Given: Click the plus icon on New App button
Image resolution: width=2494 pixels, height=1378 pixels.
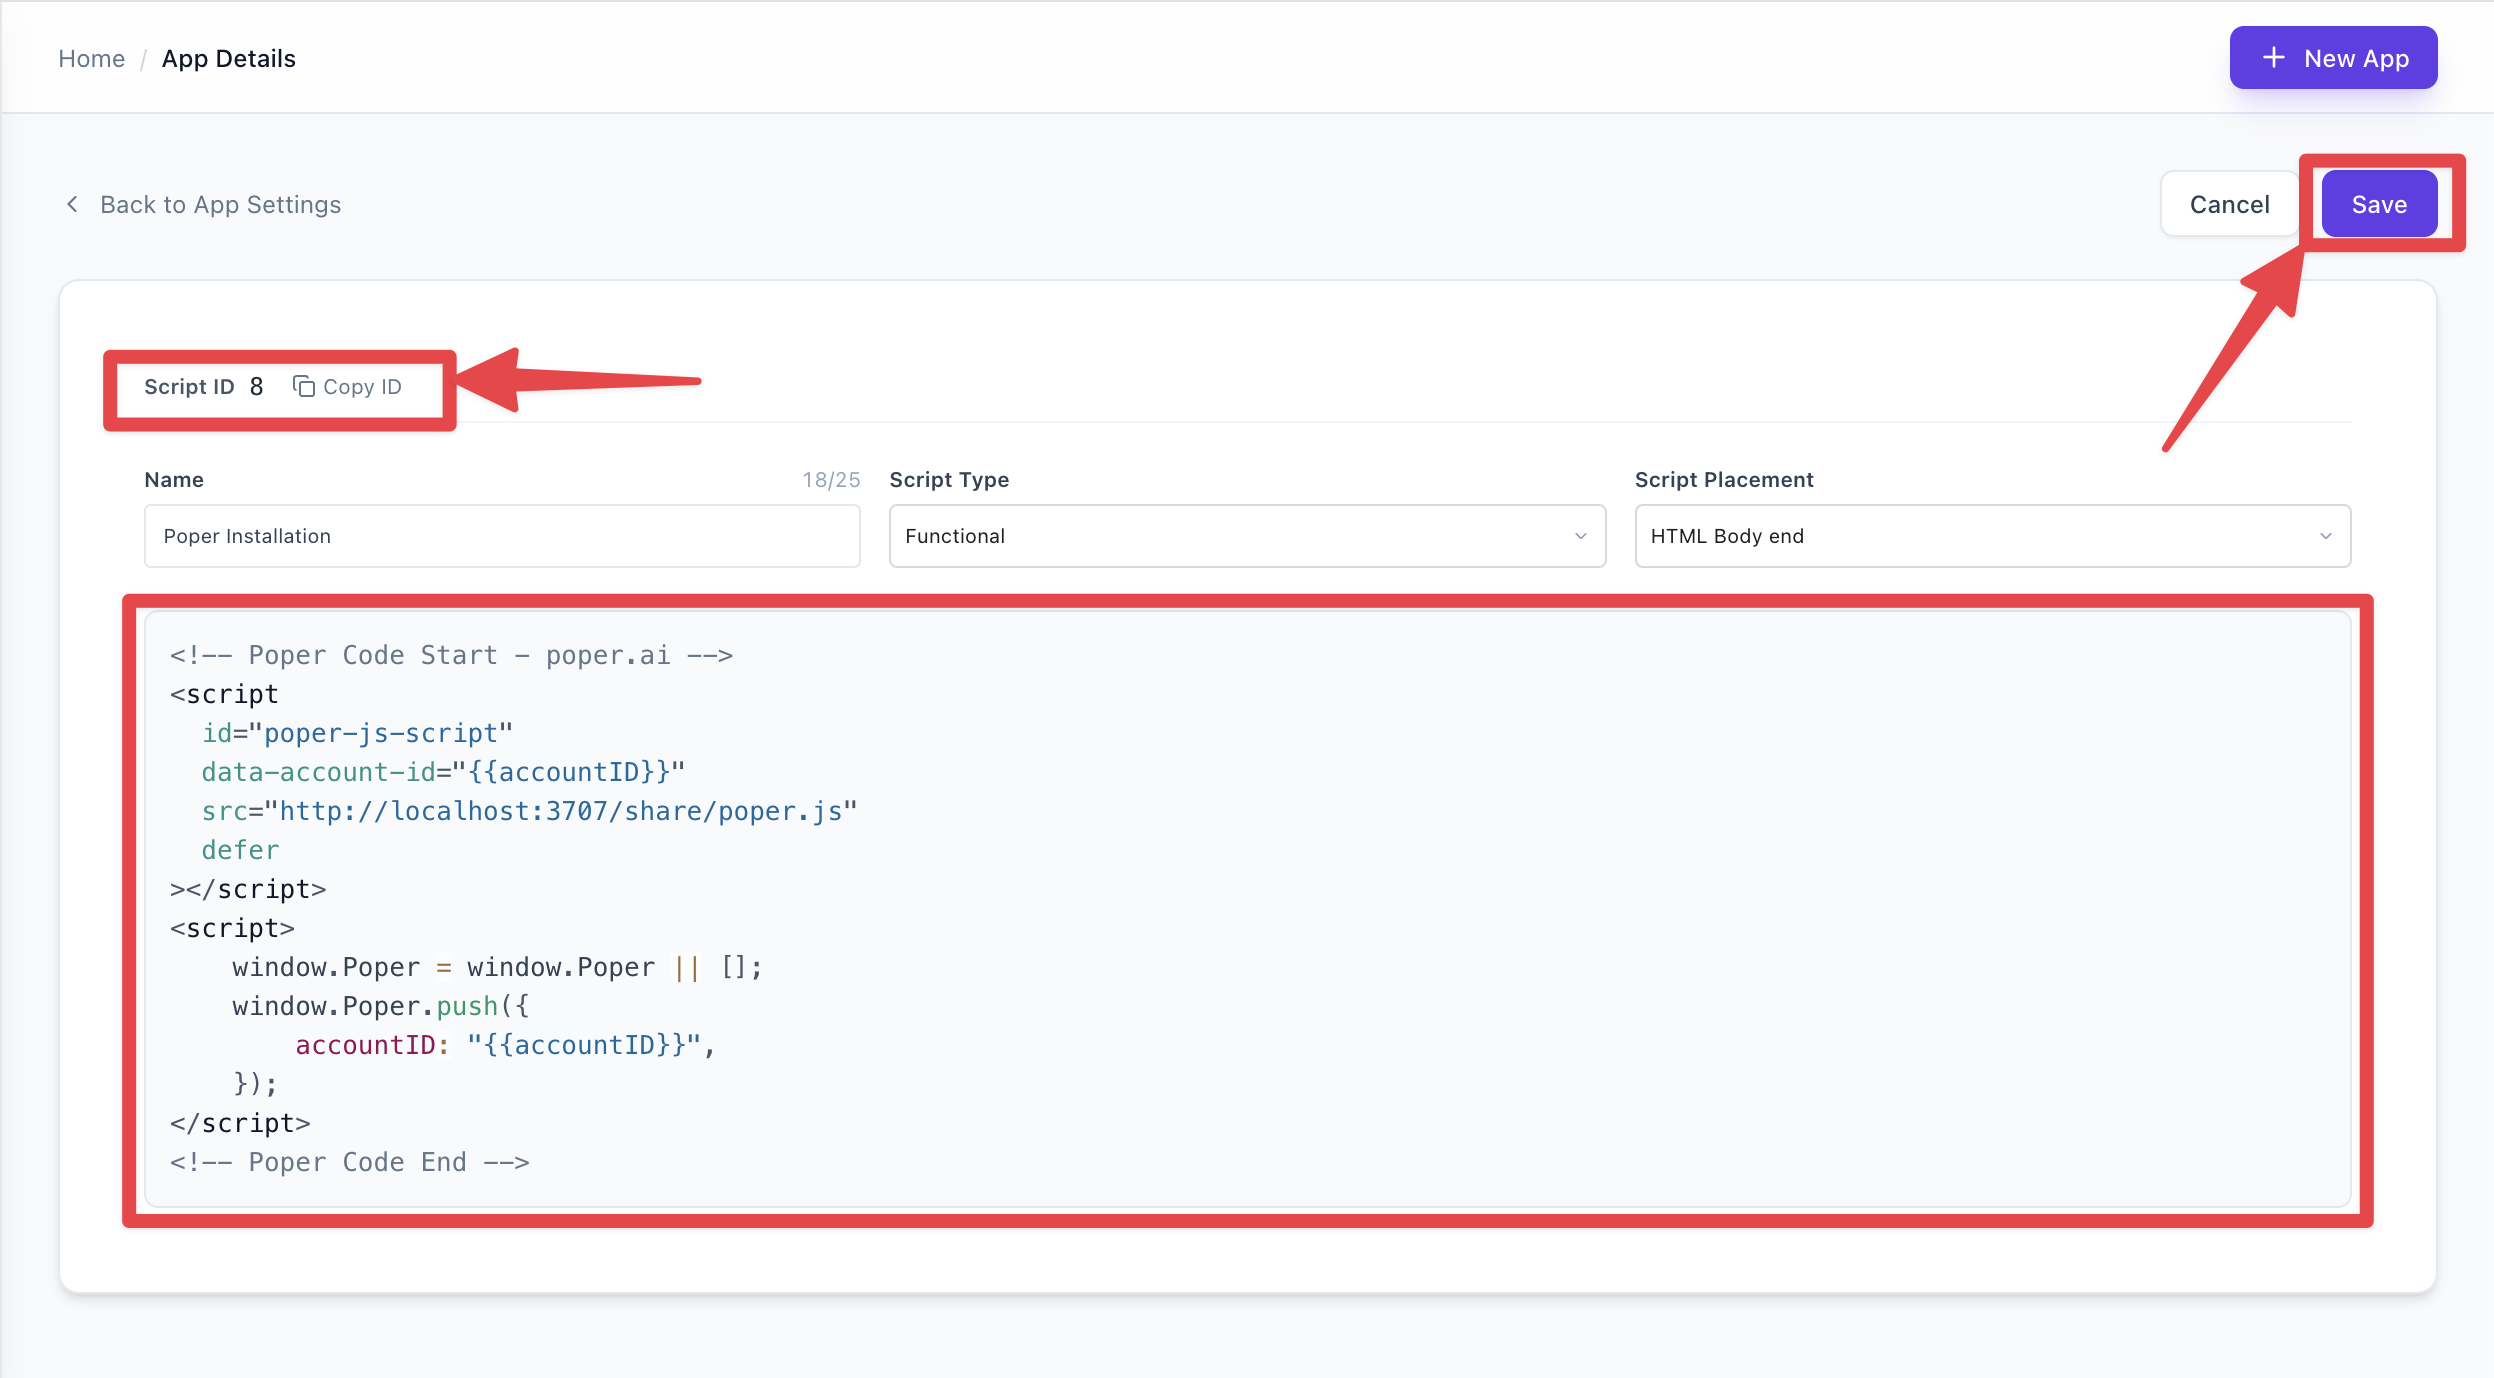Looking at the screenshot, I should pyautogui.click(x=2274, y=58).
